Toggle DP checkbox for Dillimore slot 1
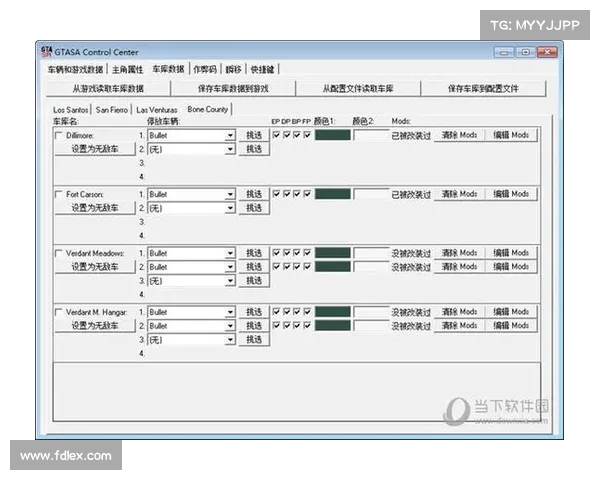This screenshot has width=600, height=480. (287, 135)
